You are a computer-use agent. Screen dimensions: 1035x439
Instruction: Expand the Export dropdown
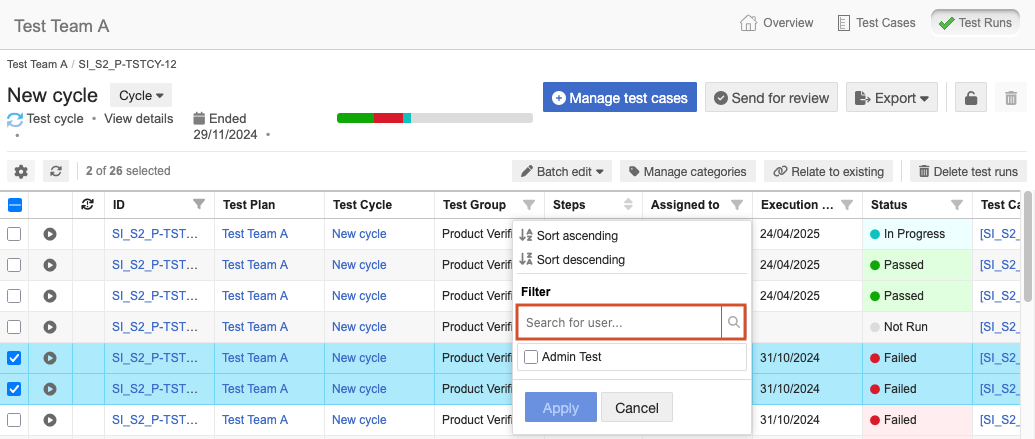tap(892, 98)
